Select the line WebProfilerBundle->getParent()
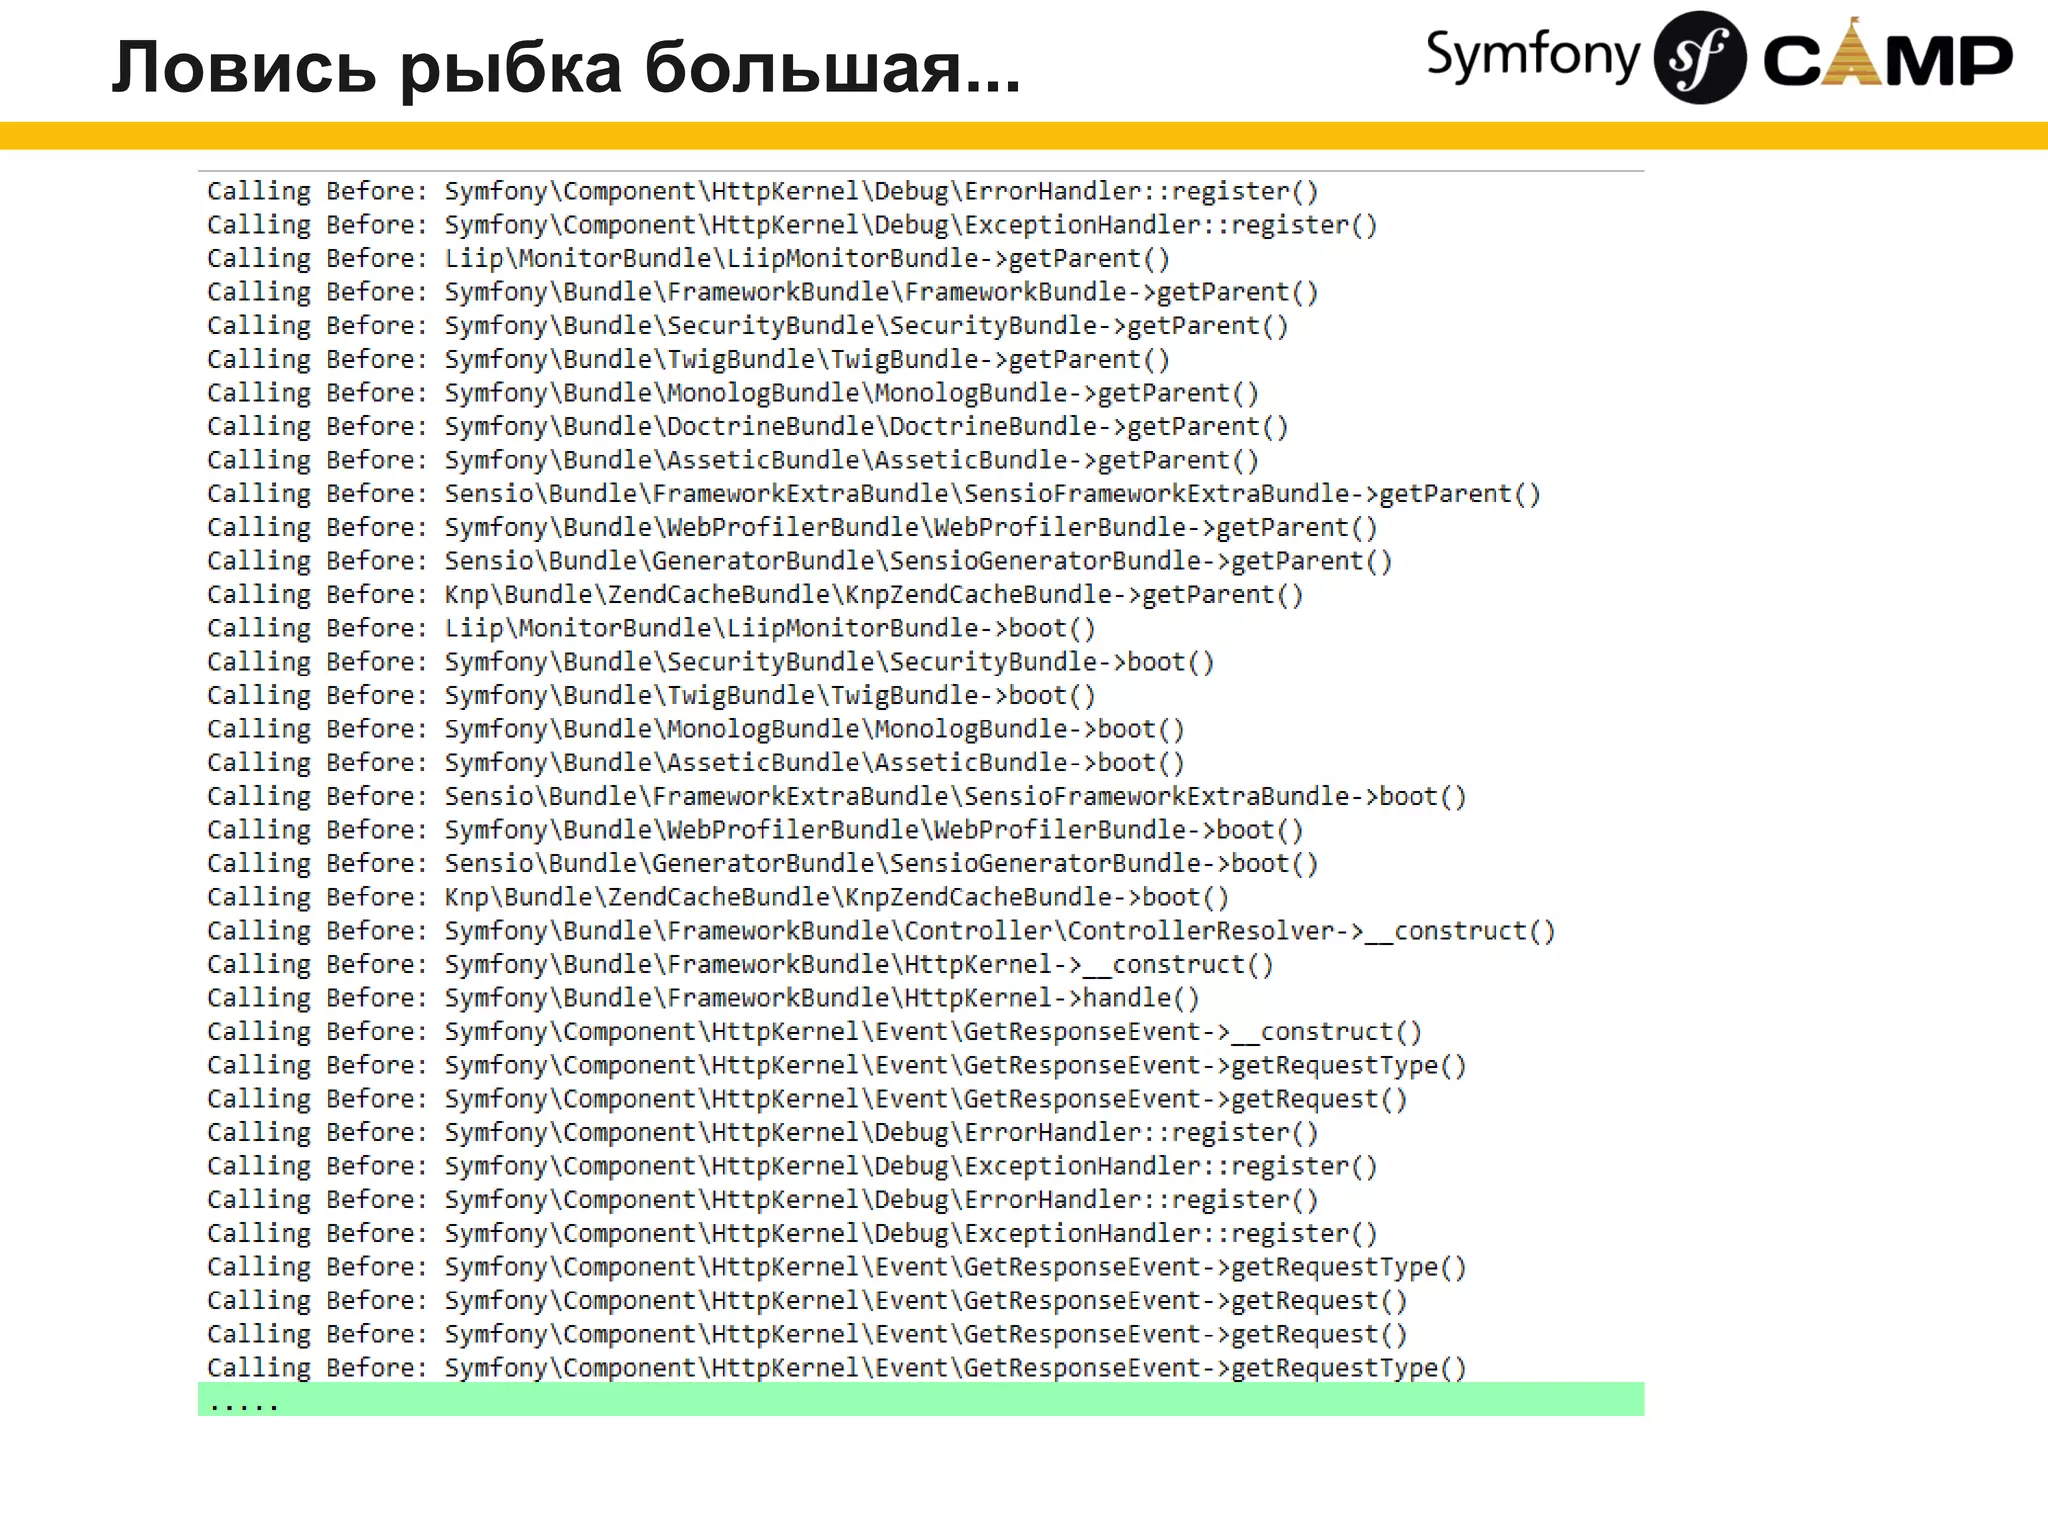This screenshot has width=2048, height=1536. (x=792, y=527)
